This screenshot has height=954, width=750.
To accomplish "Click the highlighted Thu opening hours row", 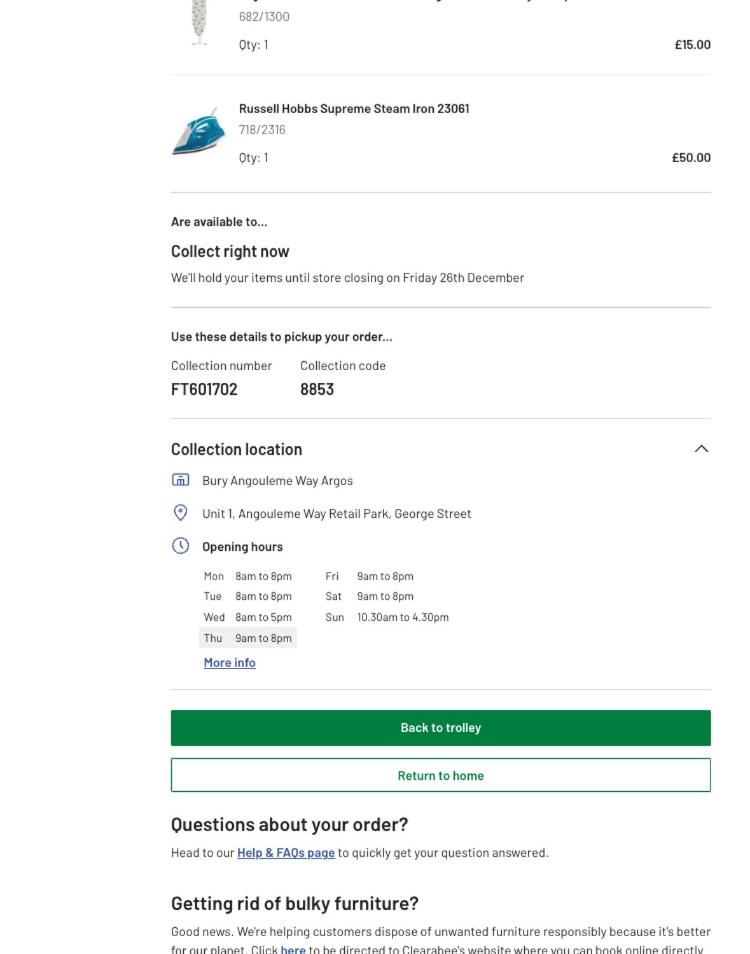I will click(x=248, y=638).
